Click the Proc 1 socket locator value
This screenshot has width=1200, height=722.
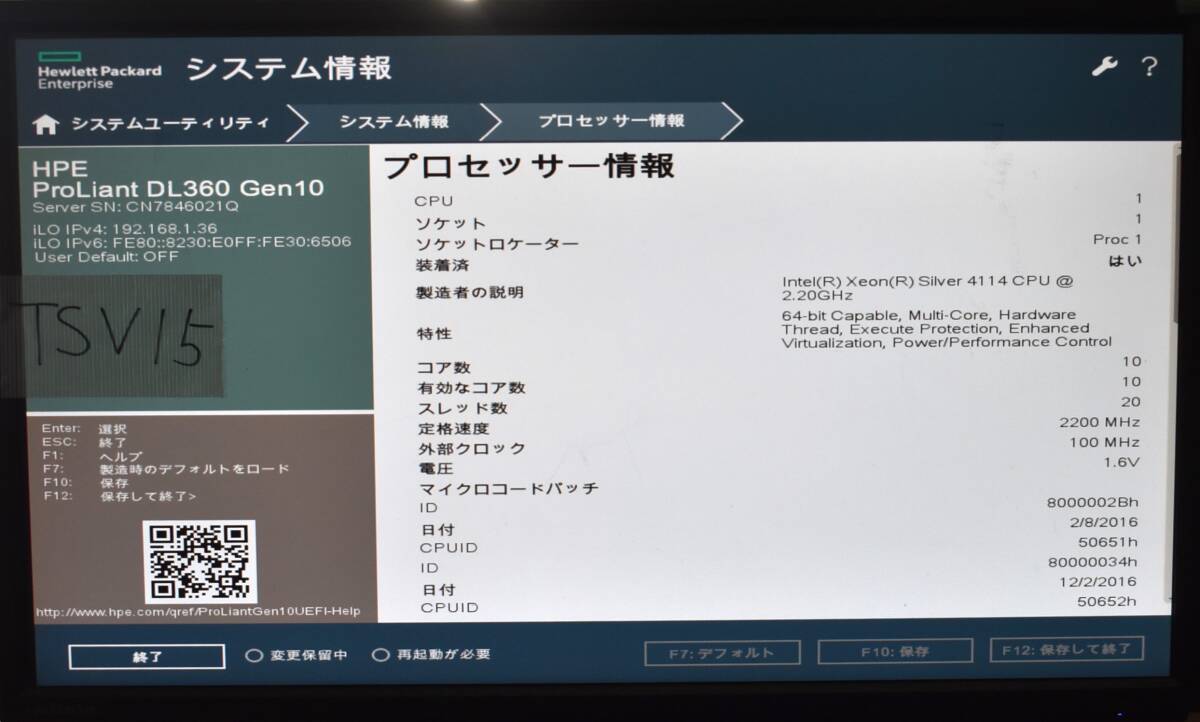click(x=1117, y=239)
